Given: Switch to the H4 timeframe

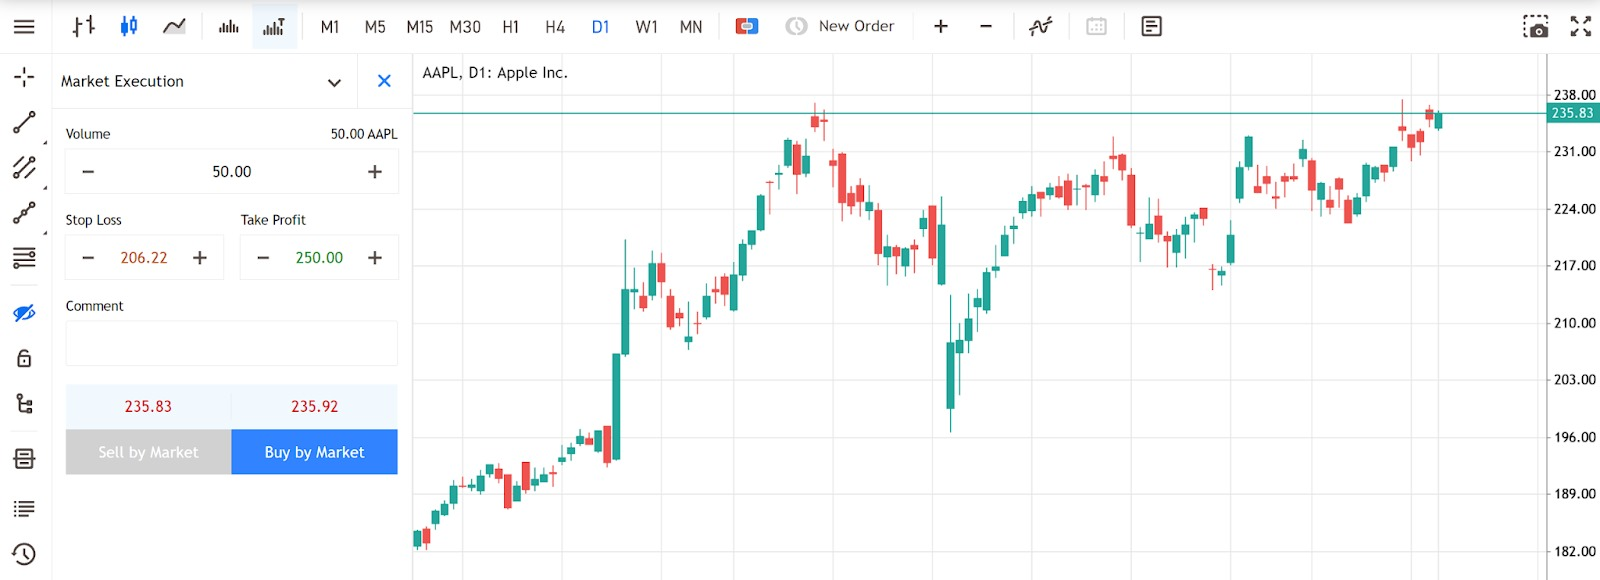Looking at the screenshot, I should pos(555,27).
